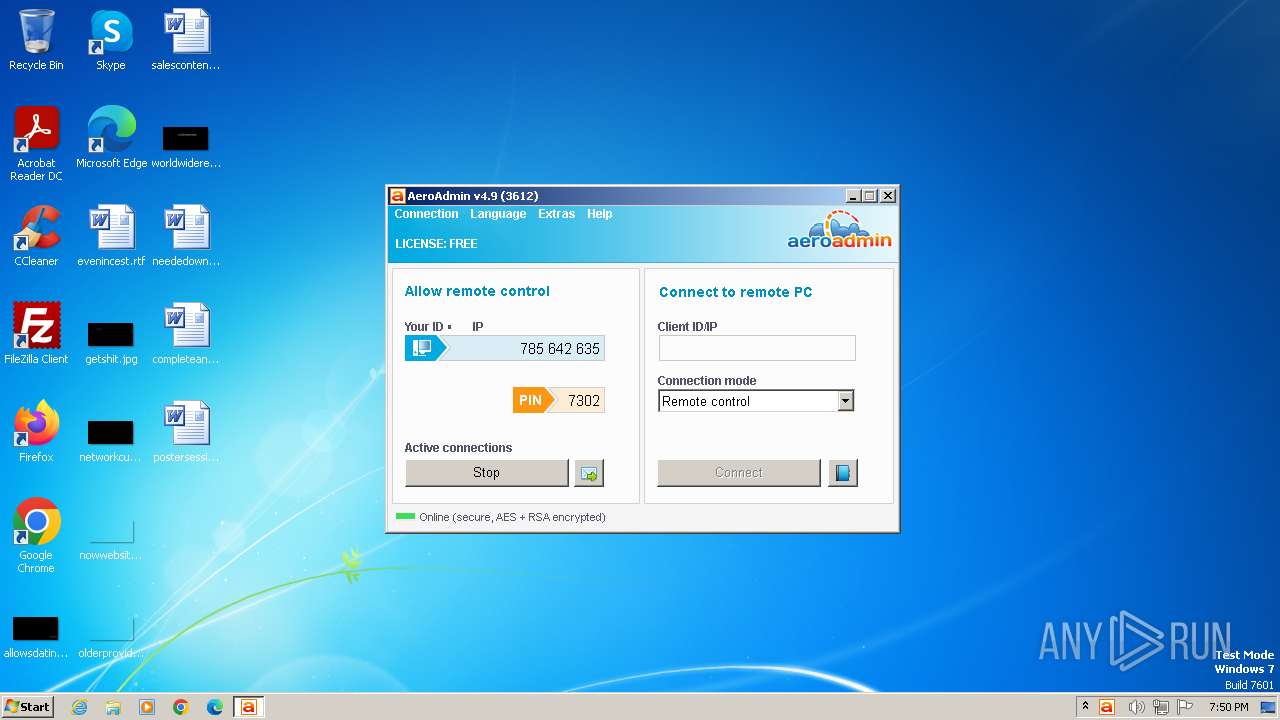This screenshot has height=720, width=1280.
Task: Open the Language menu
Action: click(x=498, y=214)
